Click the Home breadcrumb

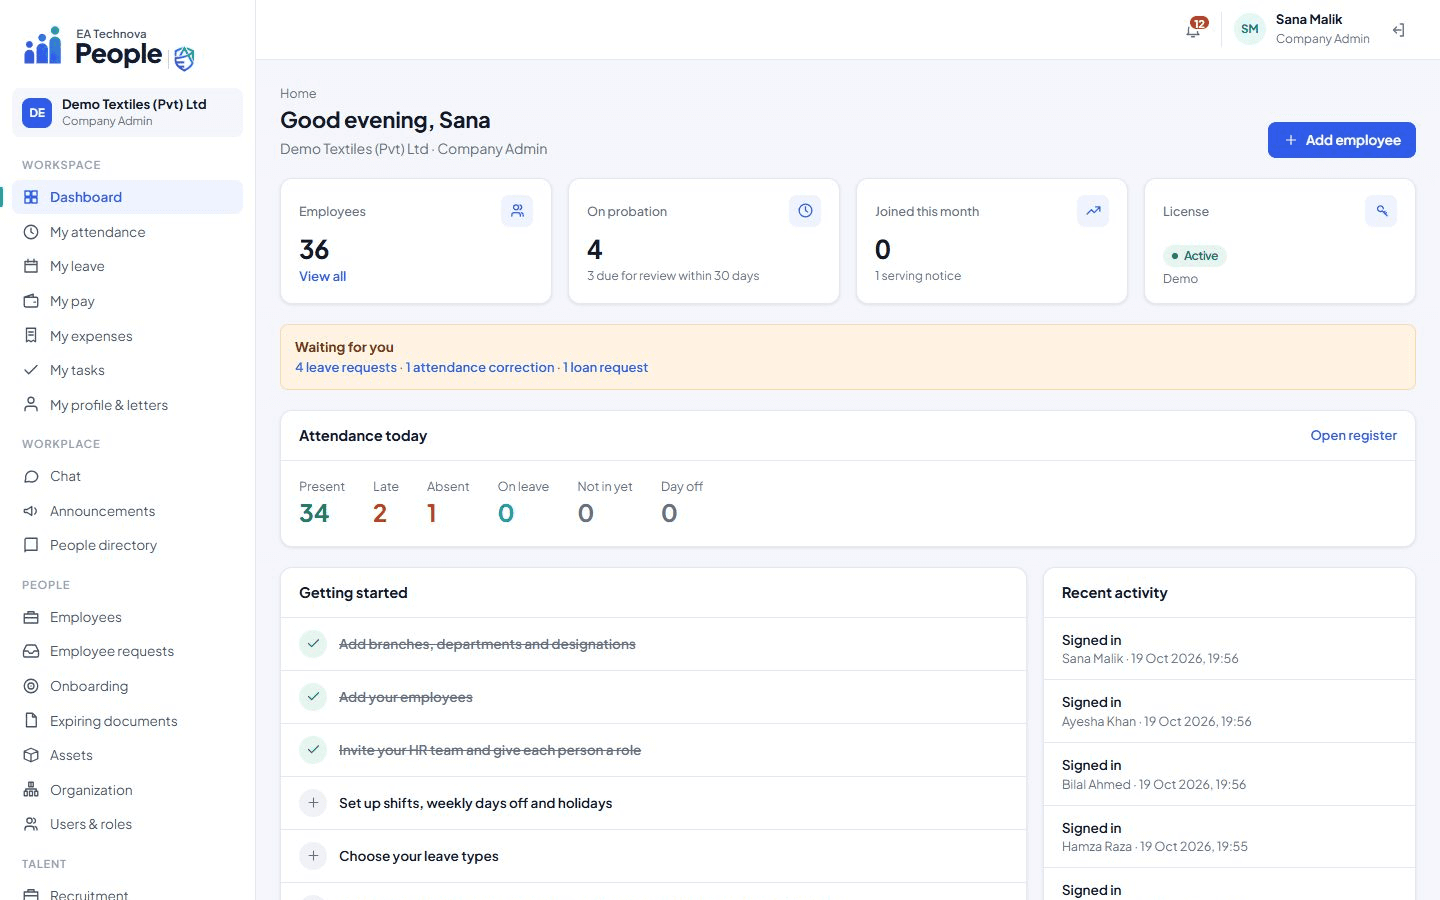click(x=298, y=93)
